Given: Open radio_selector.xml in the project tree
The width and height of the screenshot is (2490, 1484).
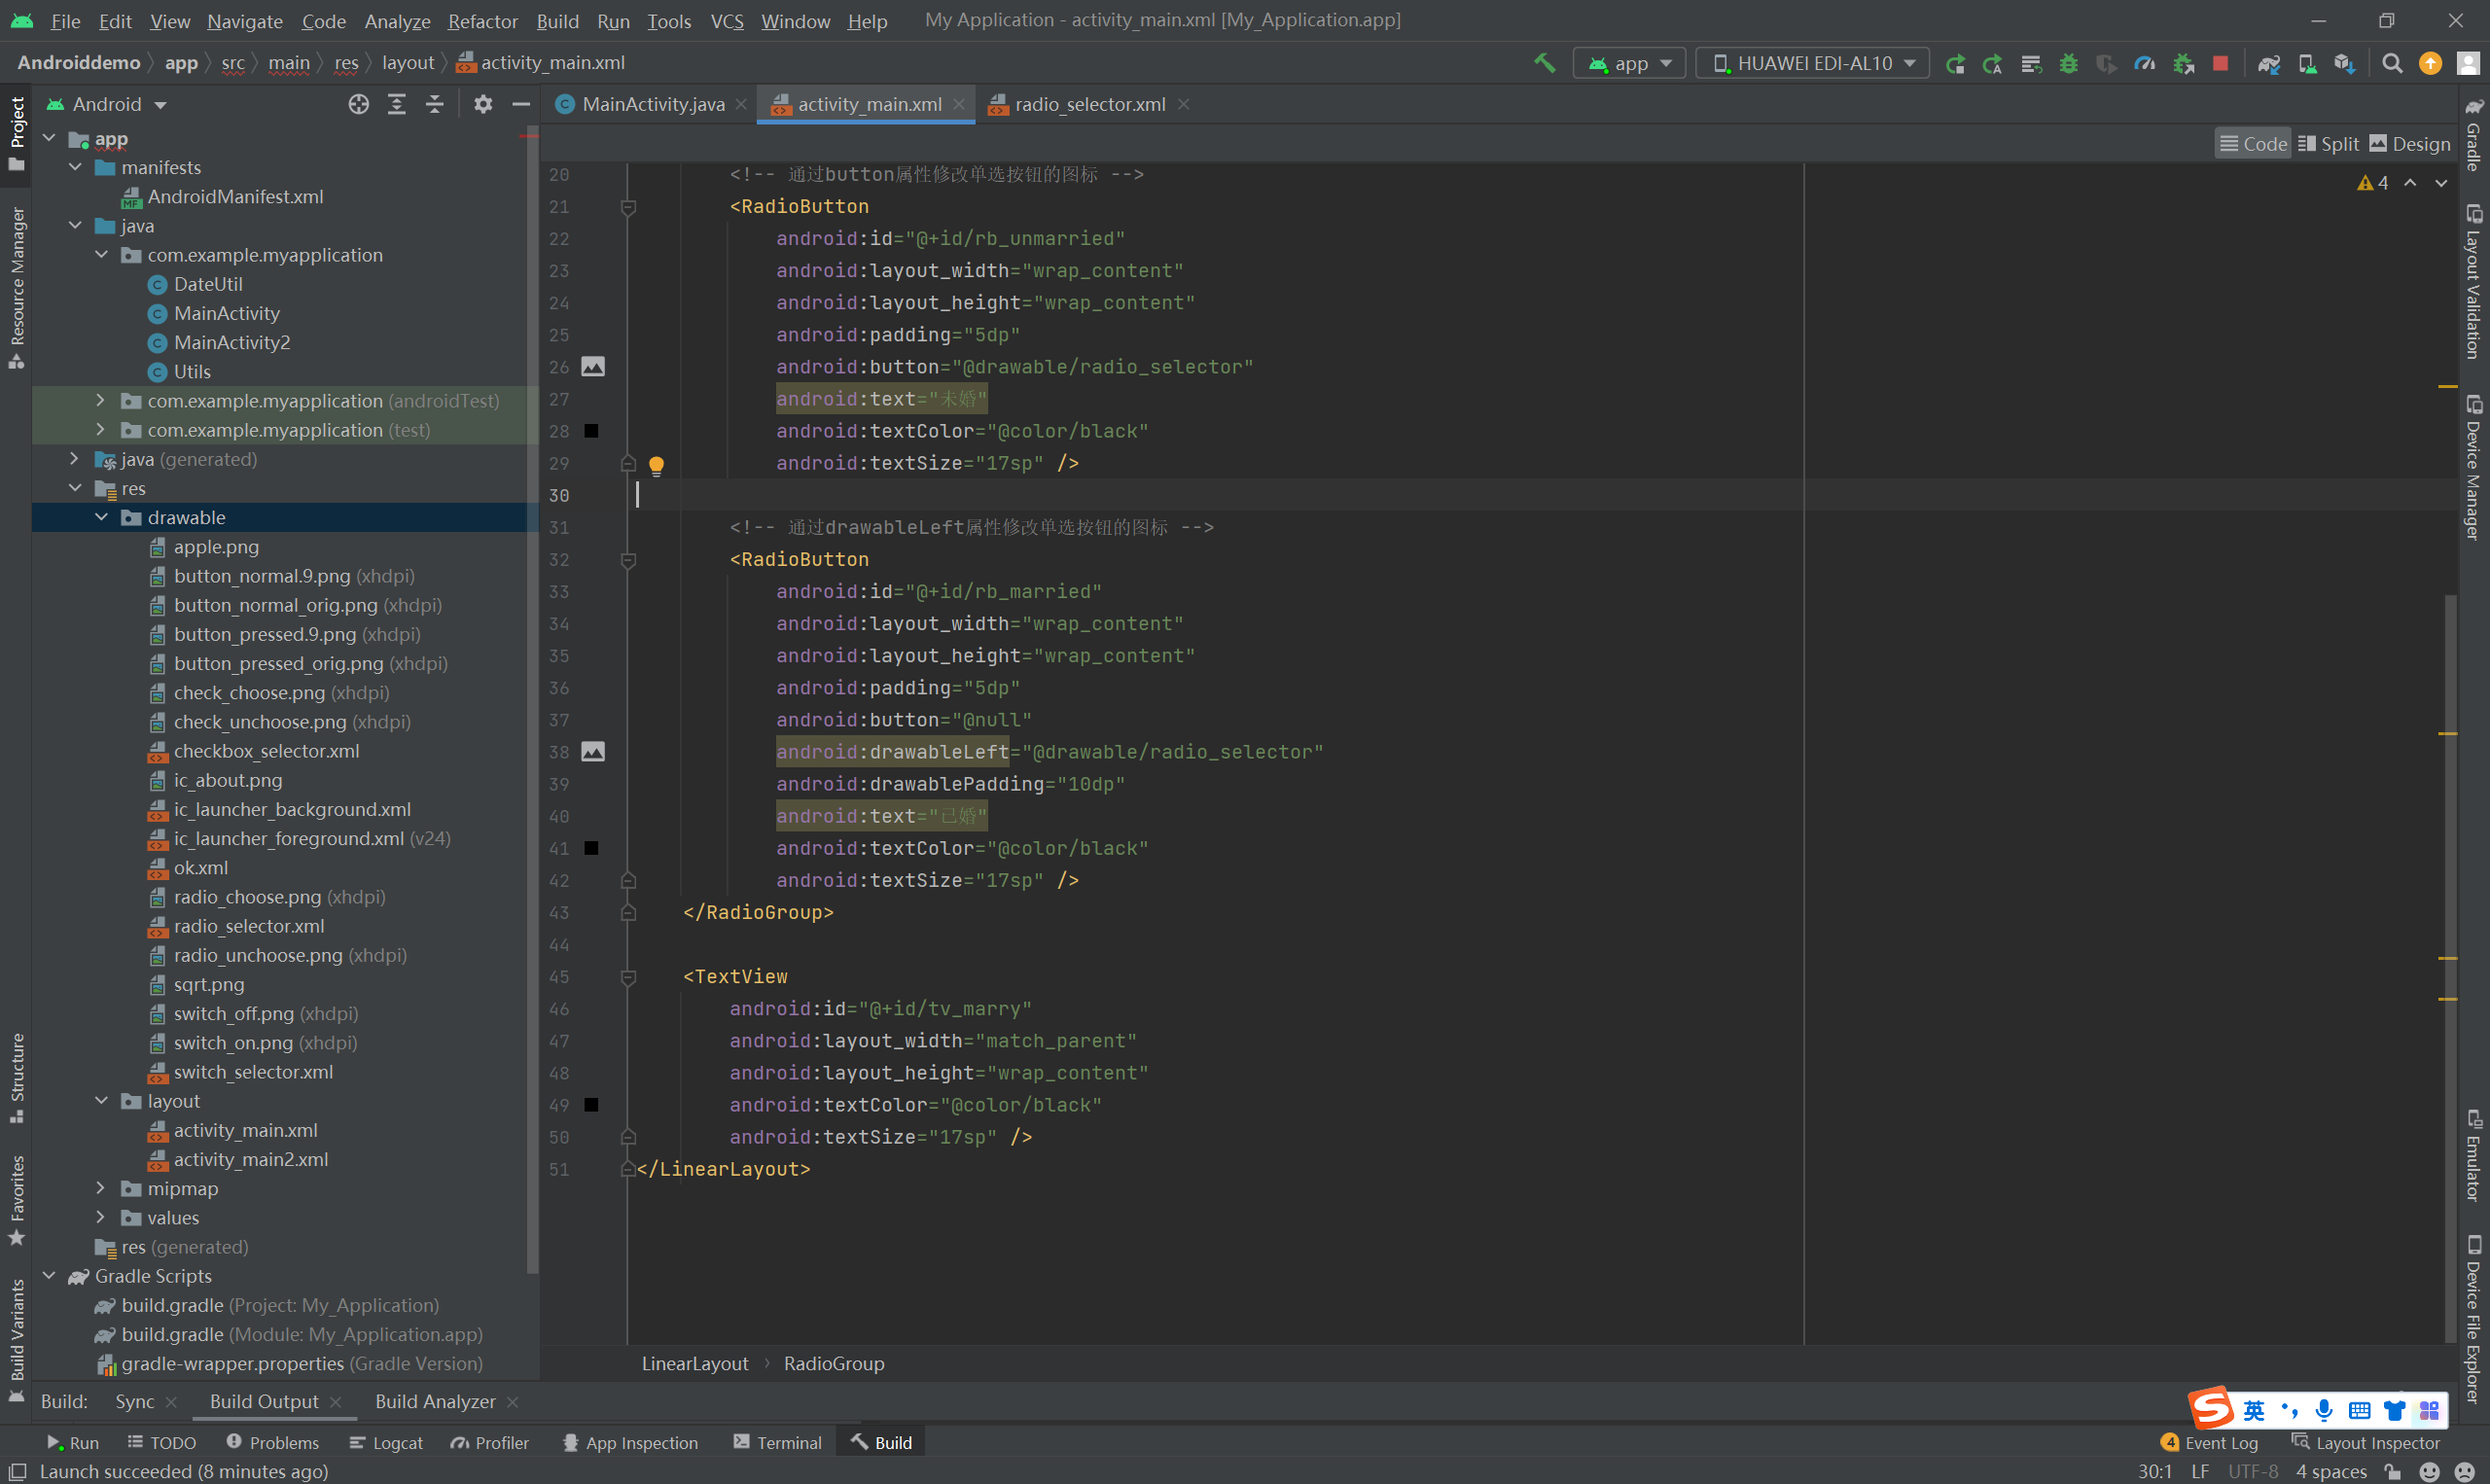Looking at the screenshot, I should click(x=248, y=926).
